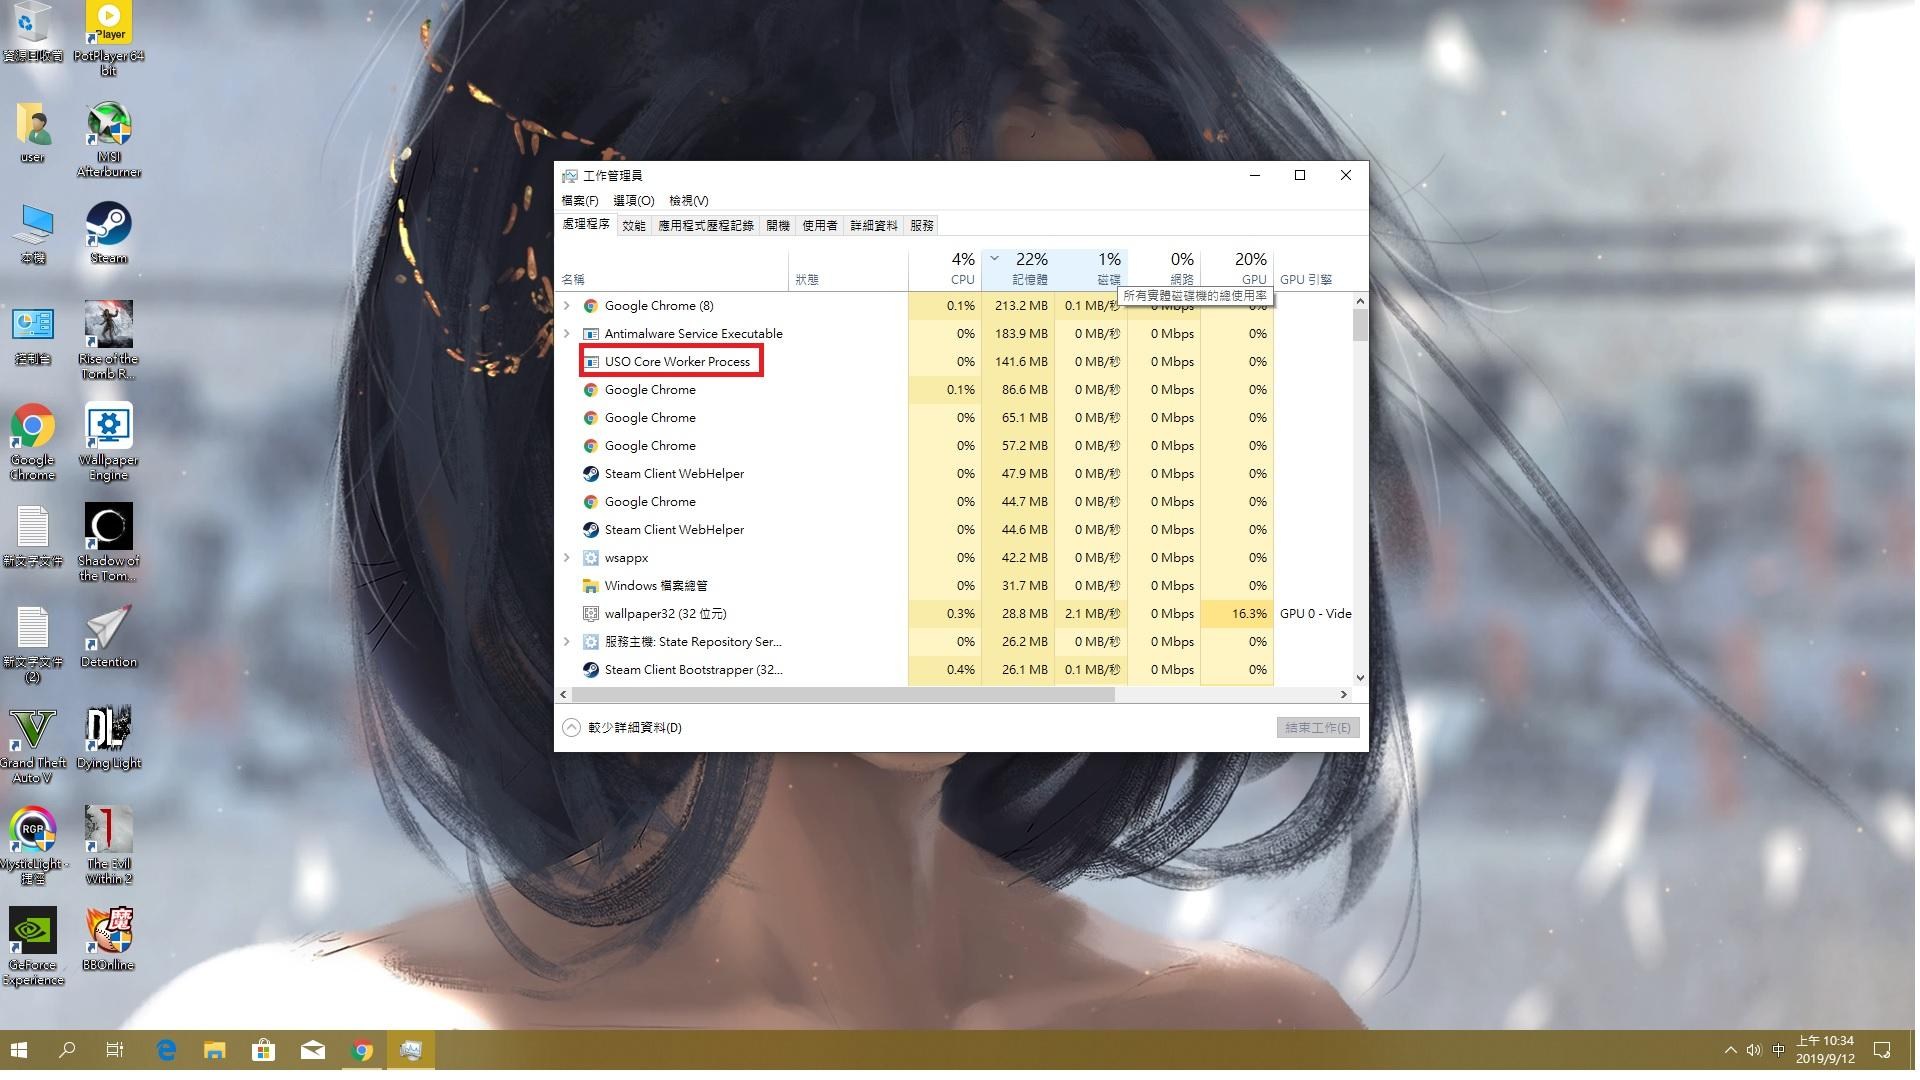Image resolution: width=1920 pixels, height=1080 pixels.
Task: Sort by GPU column header
Action: [1237, 269]
